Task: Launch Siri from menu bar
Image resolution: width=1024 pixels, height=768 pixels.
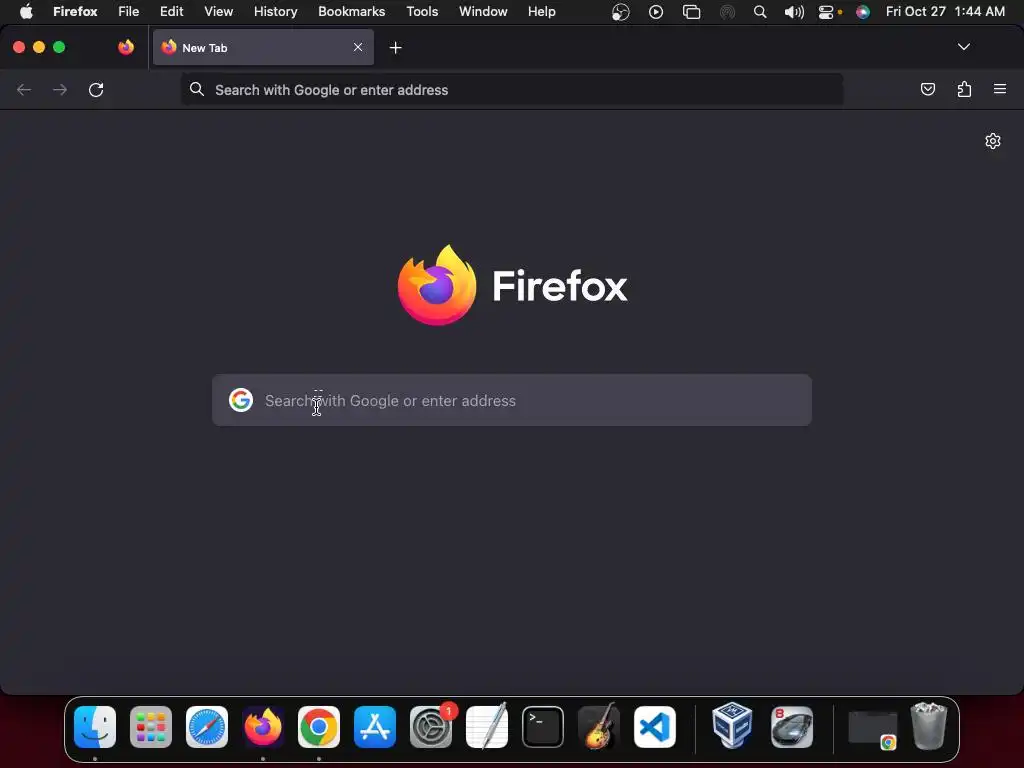Action: (x=863, y=12)
